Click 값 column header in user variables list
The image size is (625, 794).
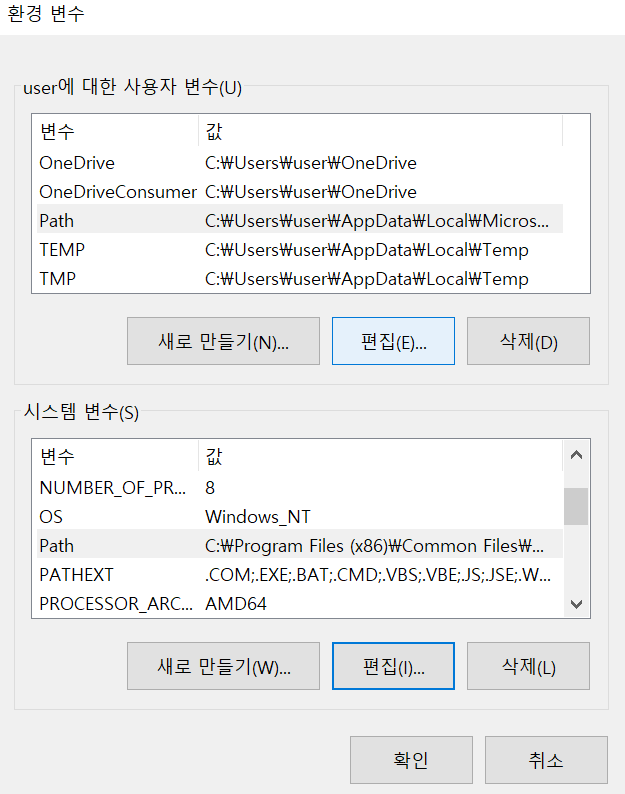pos(380,131)
